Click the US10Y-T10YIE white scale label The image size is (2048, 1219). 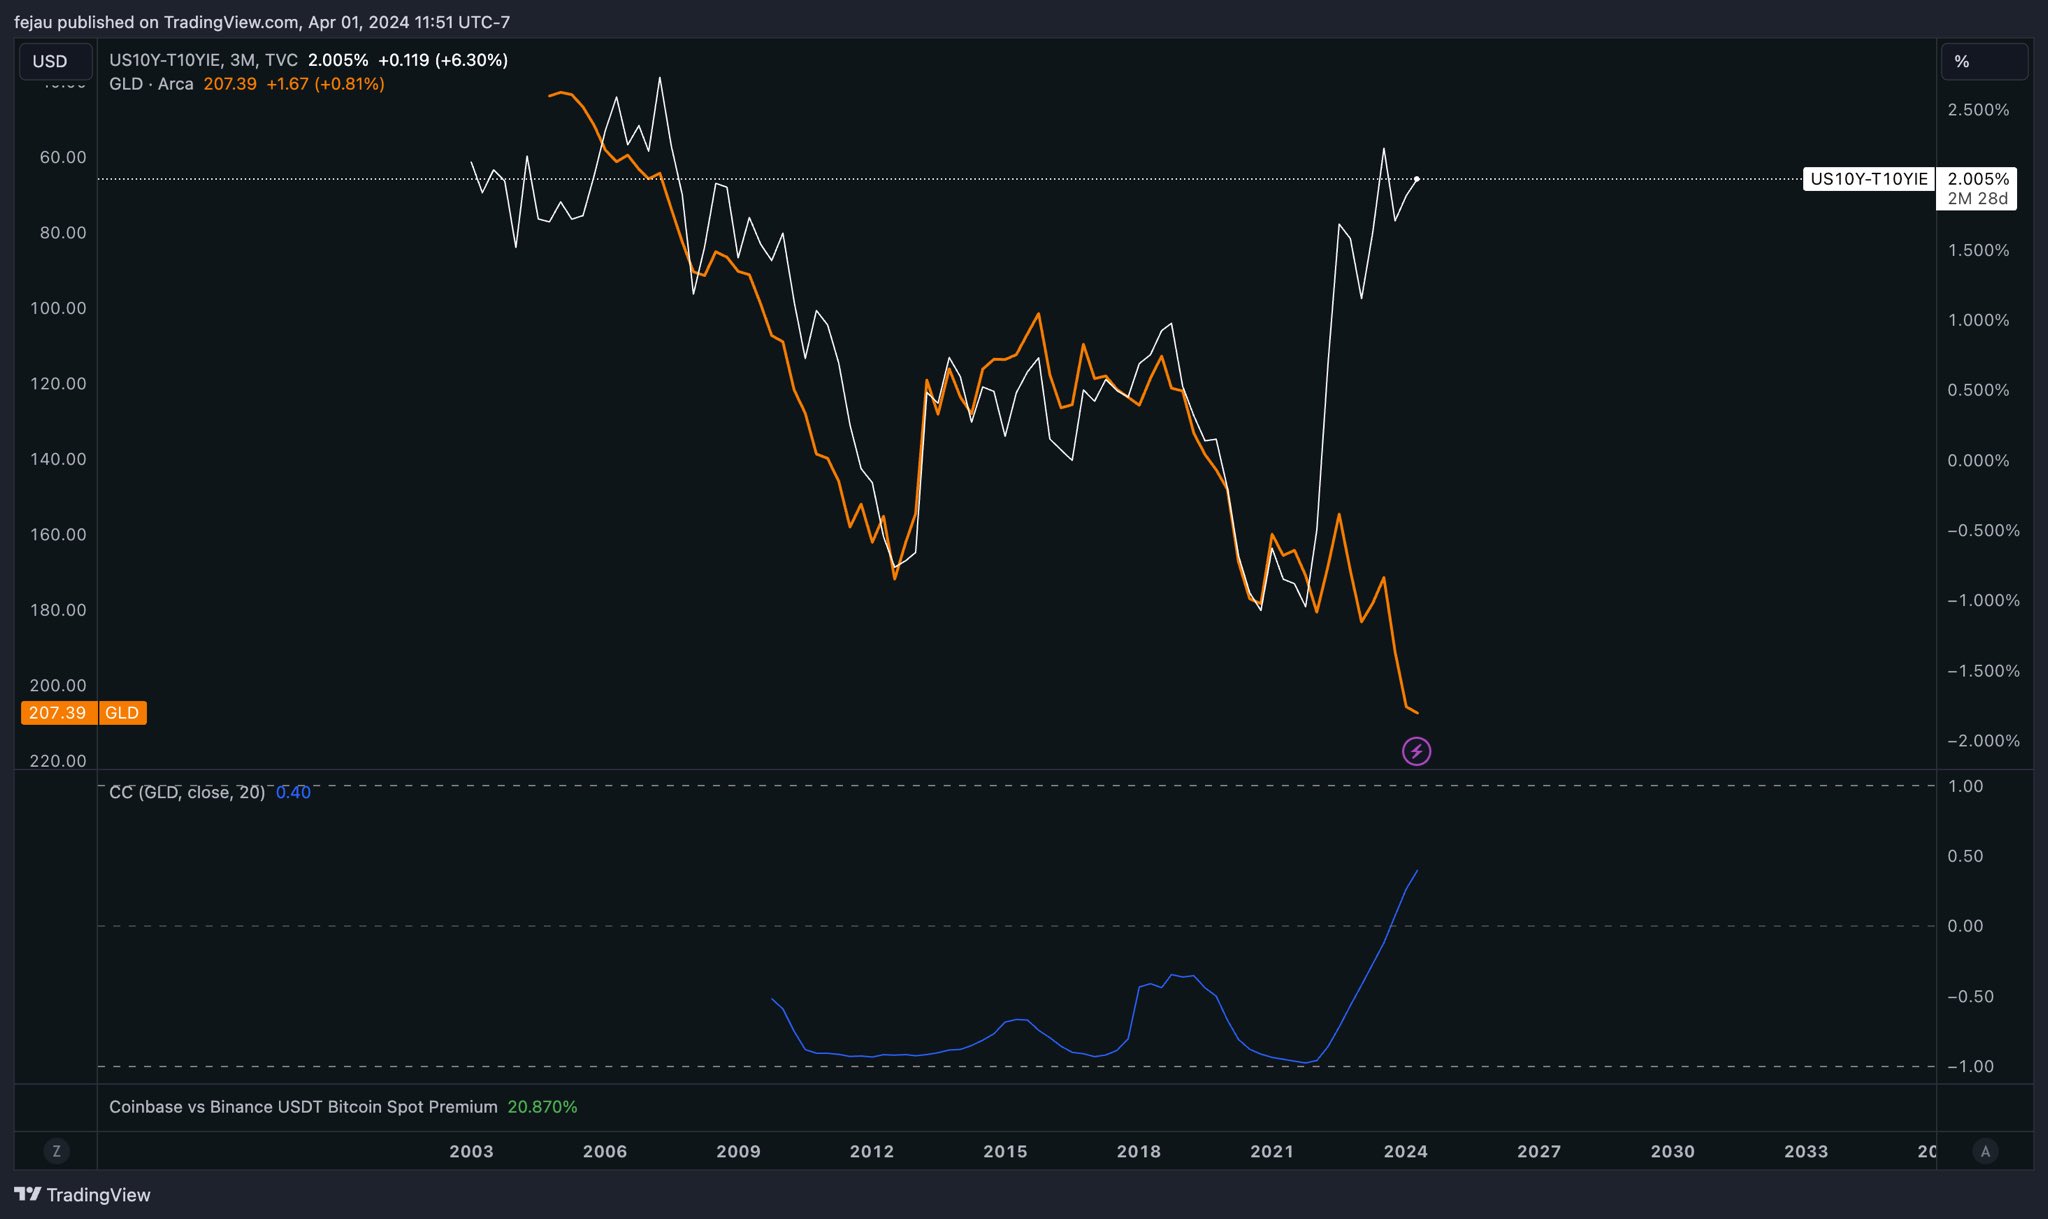click(1868, 179)
